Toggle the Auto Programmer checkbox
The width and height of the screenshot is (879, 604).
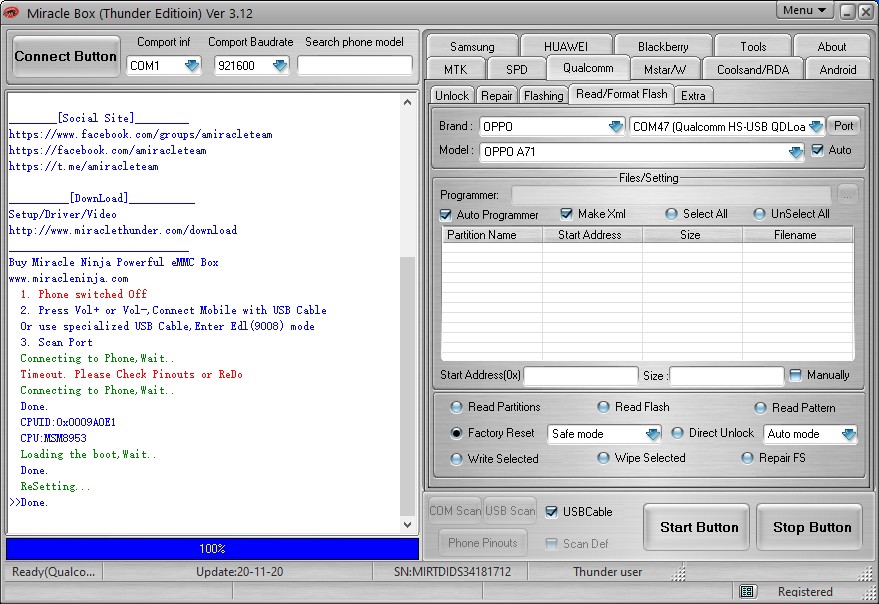[446, 215]
